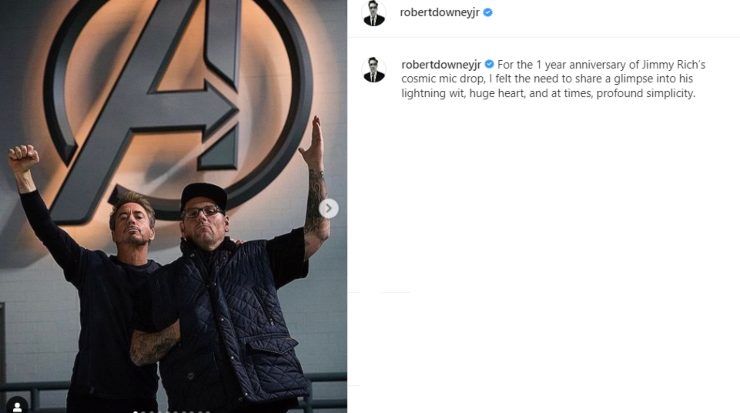Click the avatar next to the caption
740x413 pixels.
(x=374, y=70)
